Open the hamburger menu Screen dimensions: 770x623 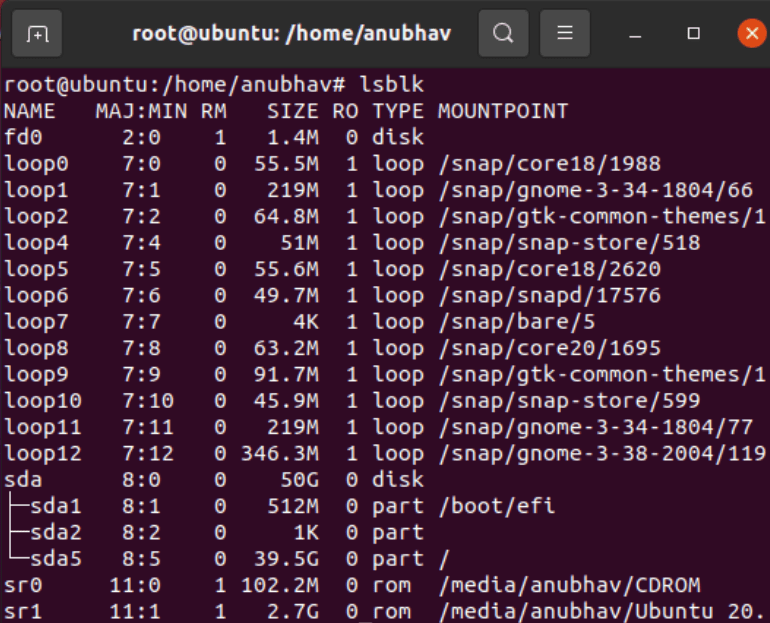coord(565,34)
